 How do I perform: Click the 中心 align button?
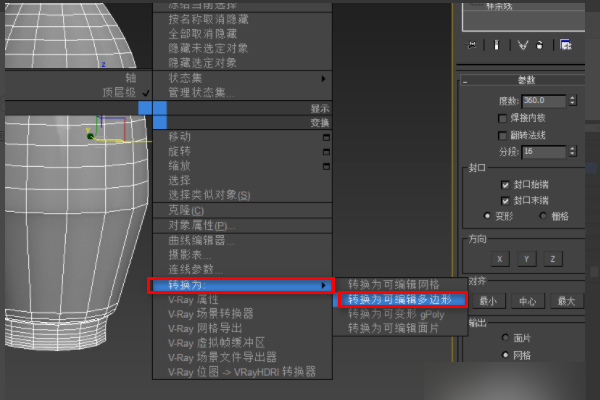pyautogui.click(x=528, y=301)
